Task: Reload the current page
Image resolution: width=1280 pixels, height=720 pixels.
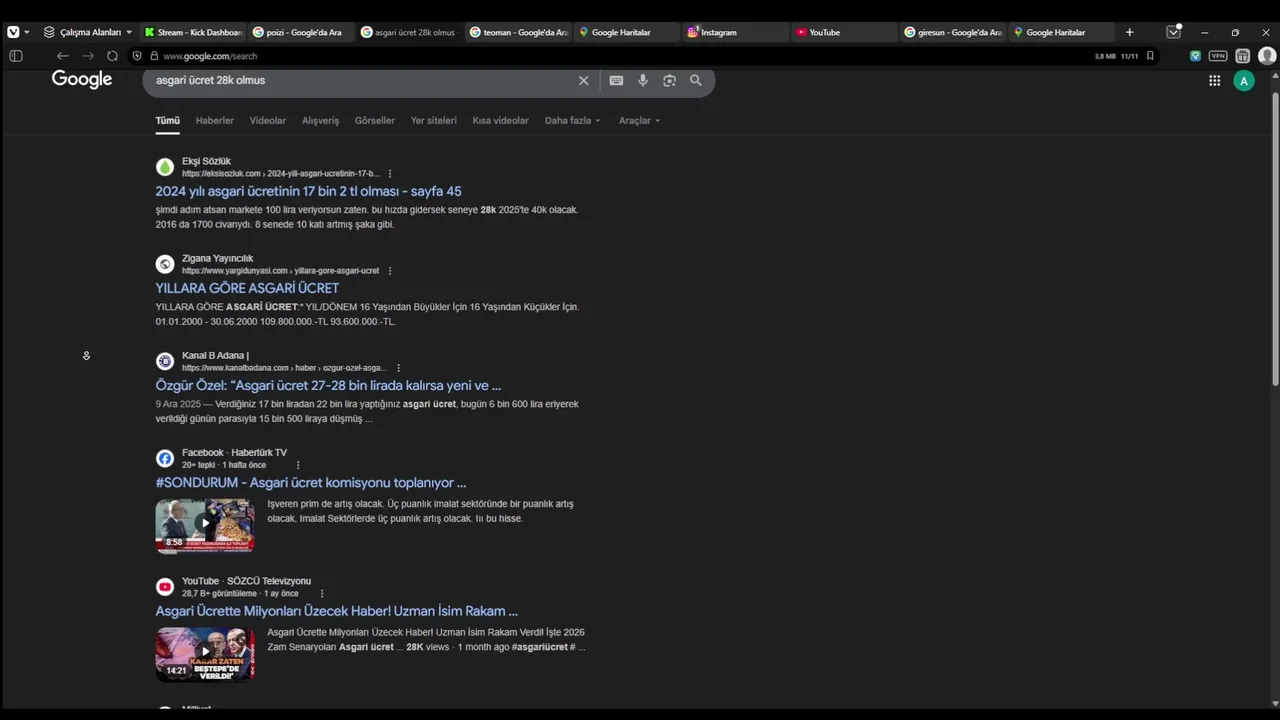Action: click(x=112, y=56)
